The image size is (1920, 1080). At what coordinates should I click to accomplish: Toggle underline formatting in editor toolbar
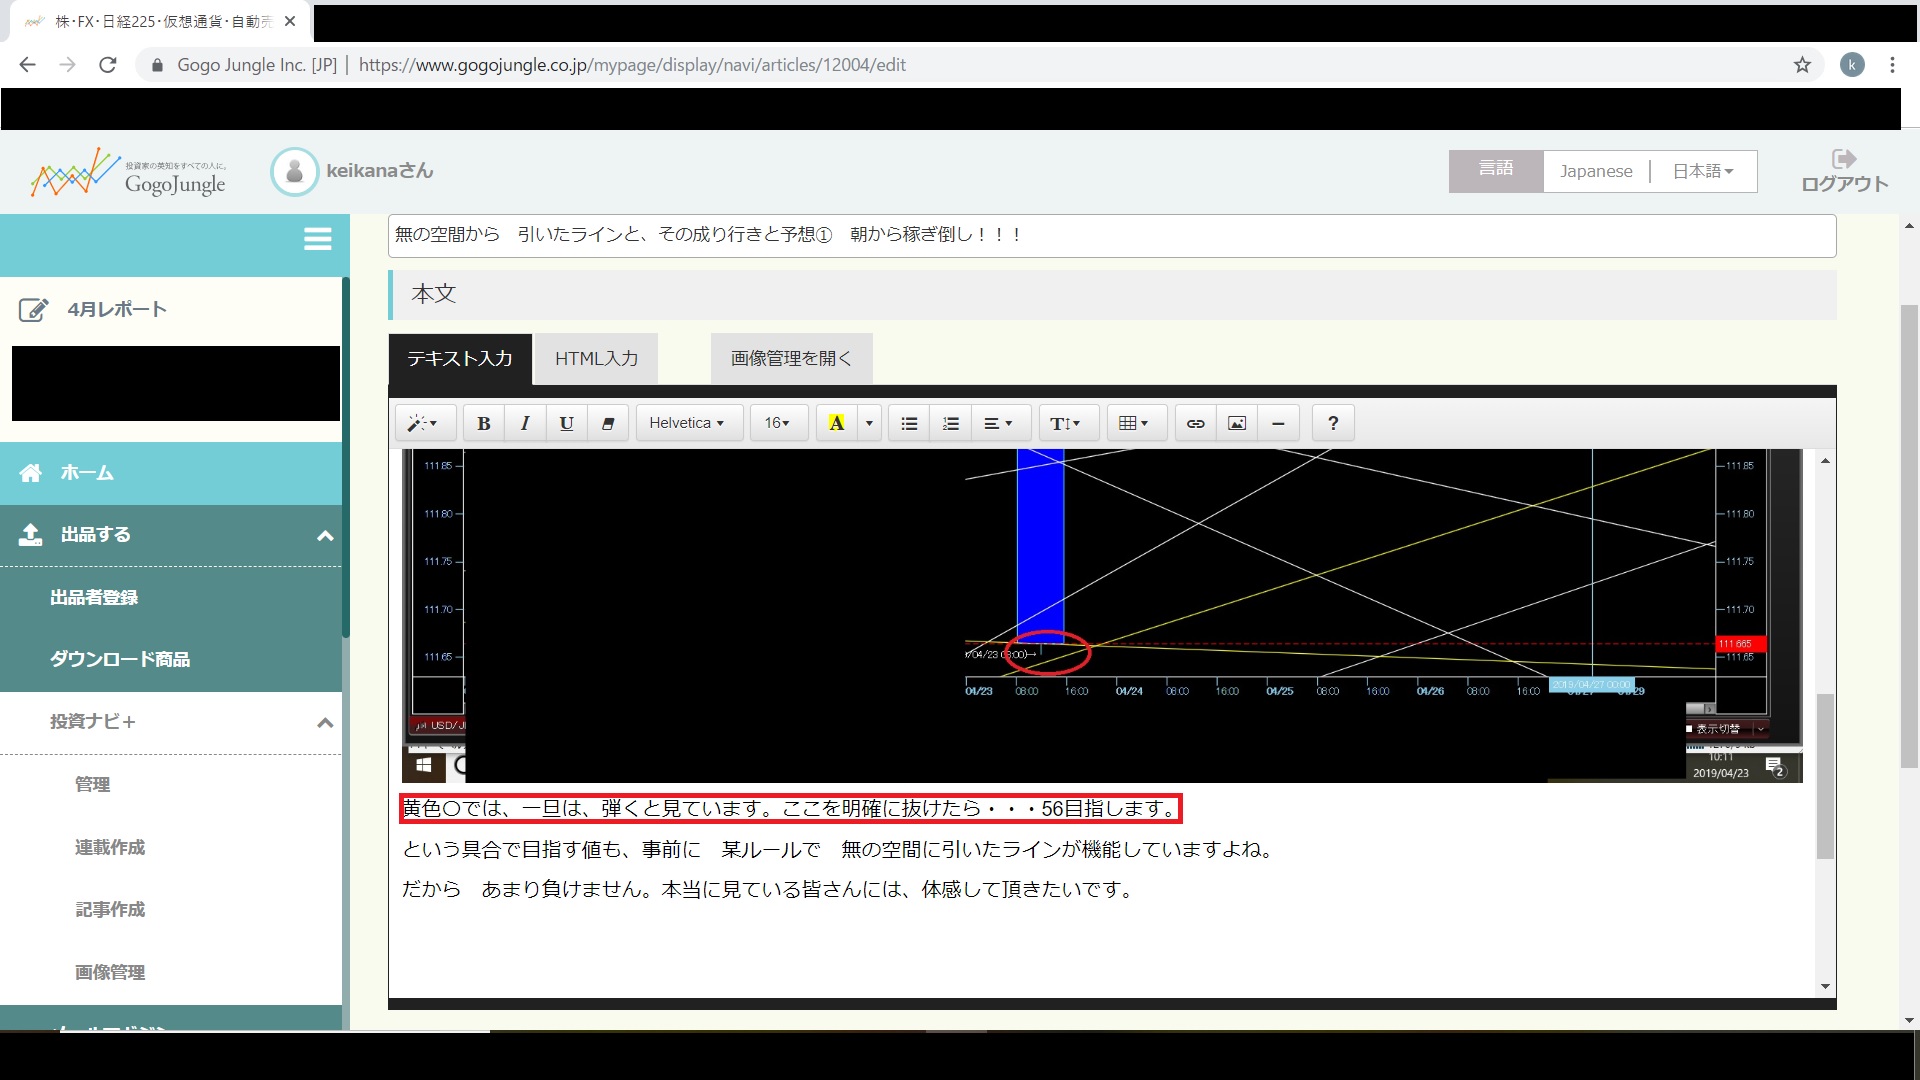[x=566, y=423]
